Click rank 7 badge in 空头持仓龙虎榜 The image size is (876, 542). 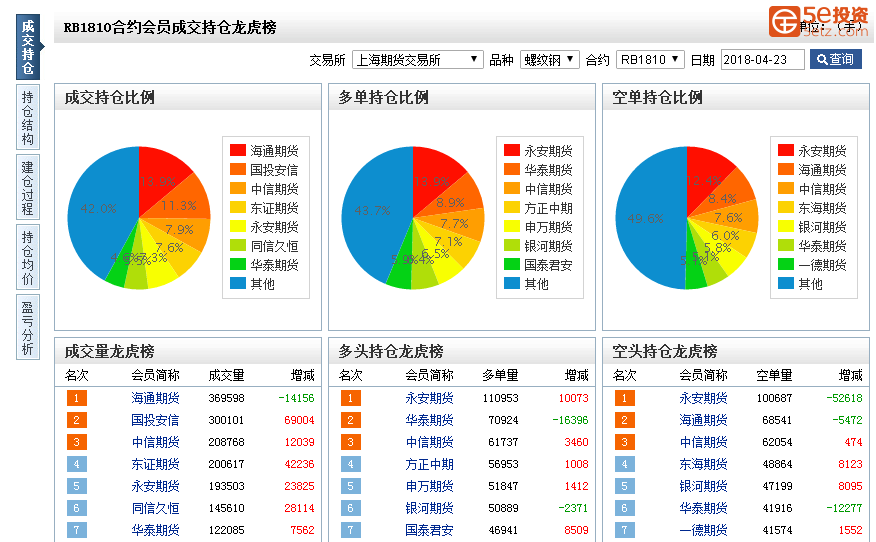(x=625, y=530)
